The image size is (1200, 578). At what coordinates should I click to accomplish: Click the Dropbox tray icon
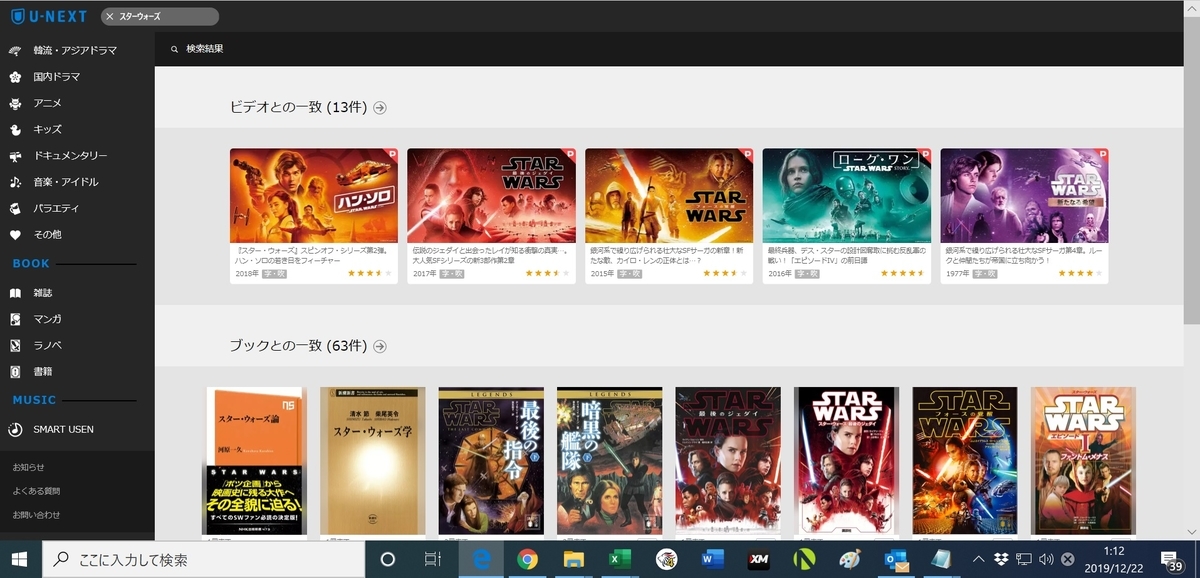click(1001, 559)
